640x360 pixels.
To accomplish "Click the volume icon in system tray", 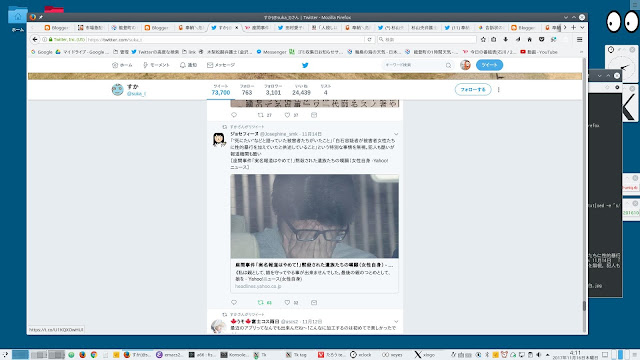I will pos(539,355).
